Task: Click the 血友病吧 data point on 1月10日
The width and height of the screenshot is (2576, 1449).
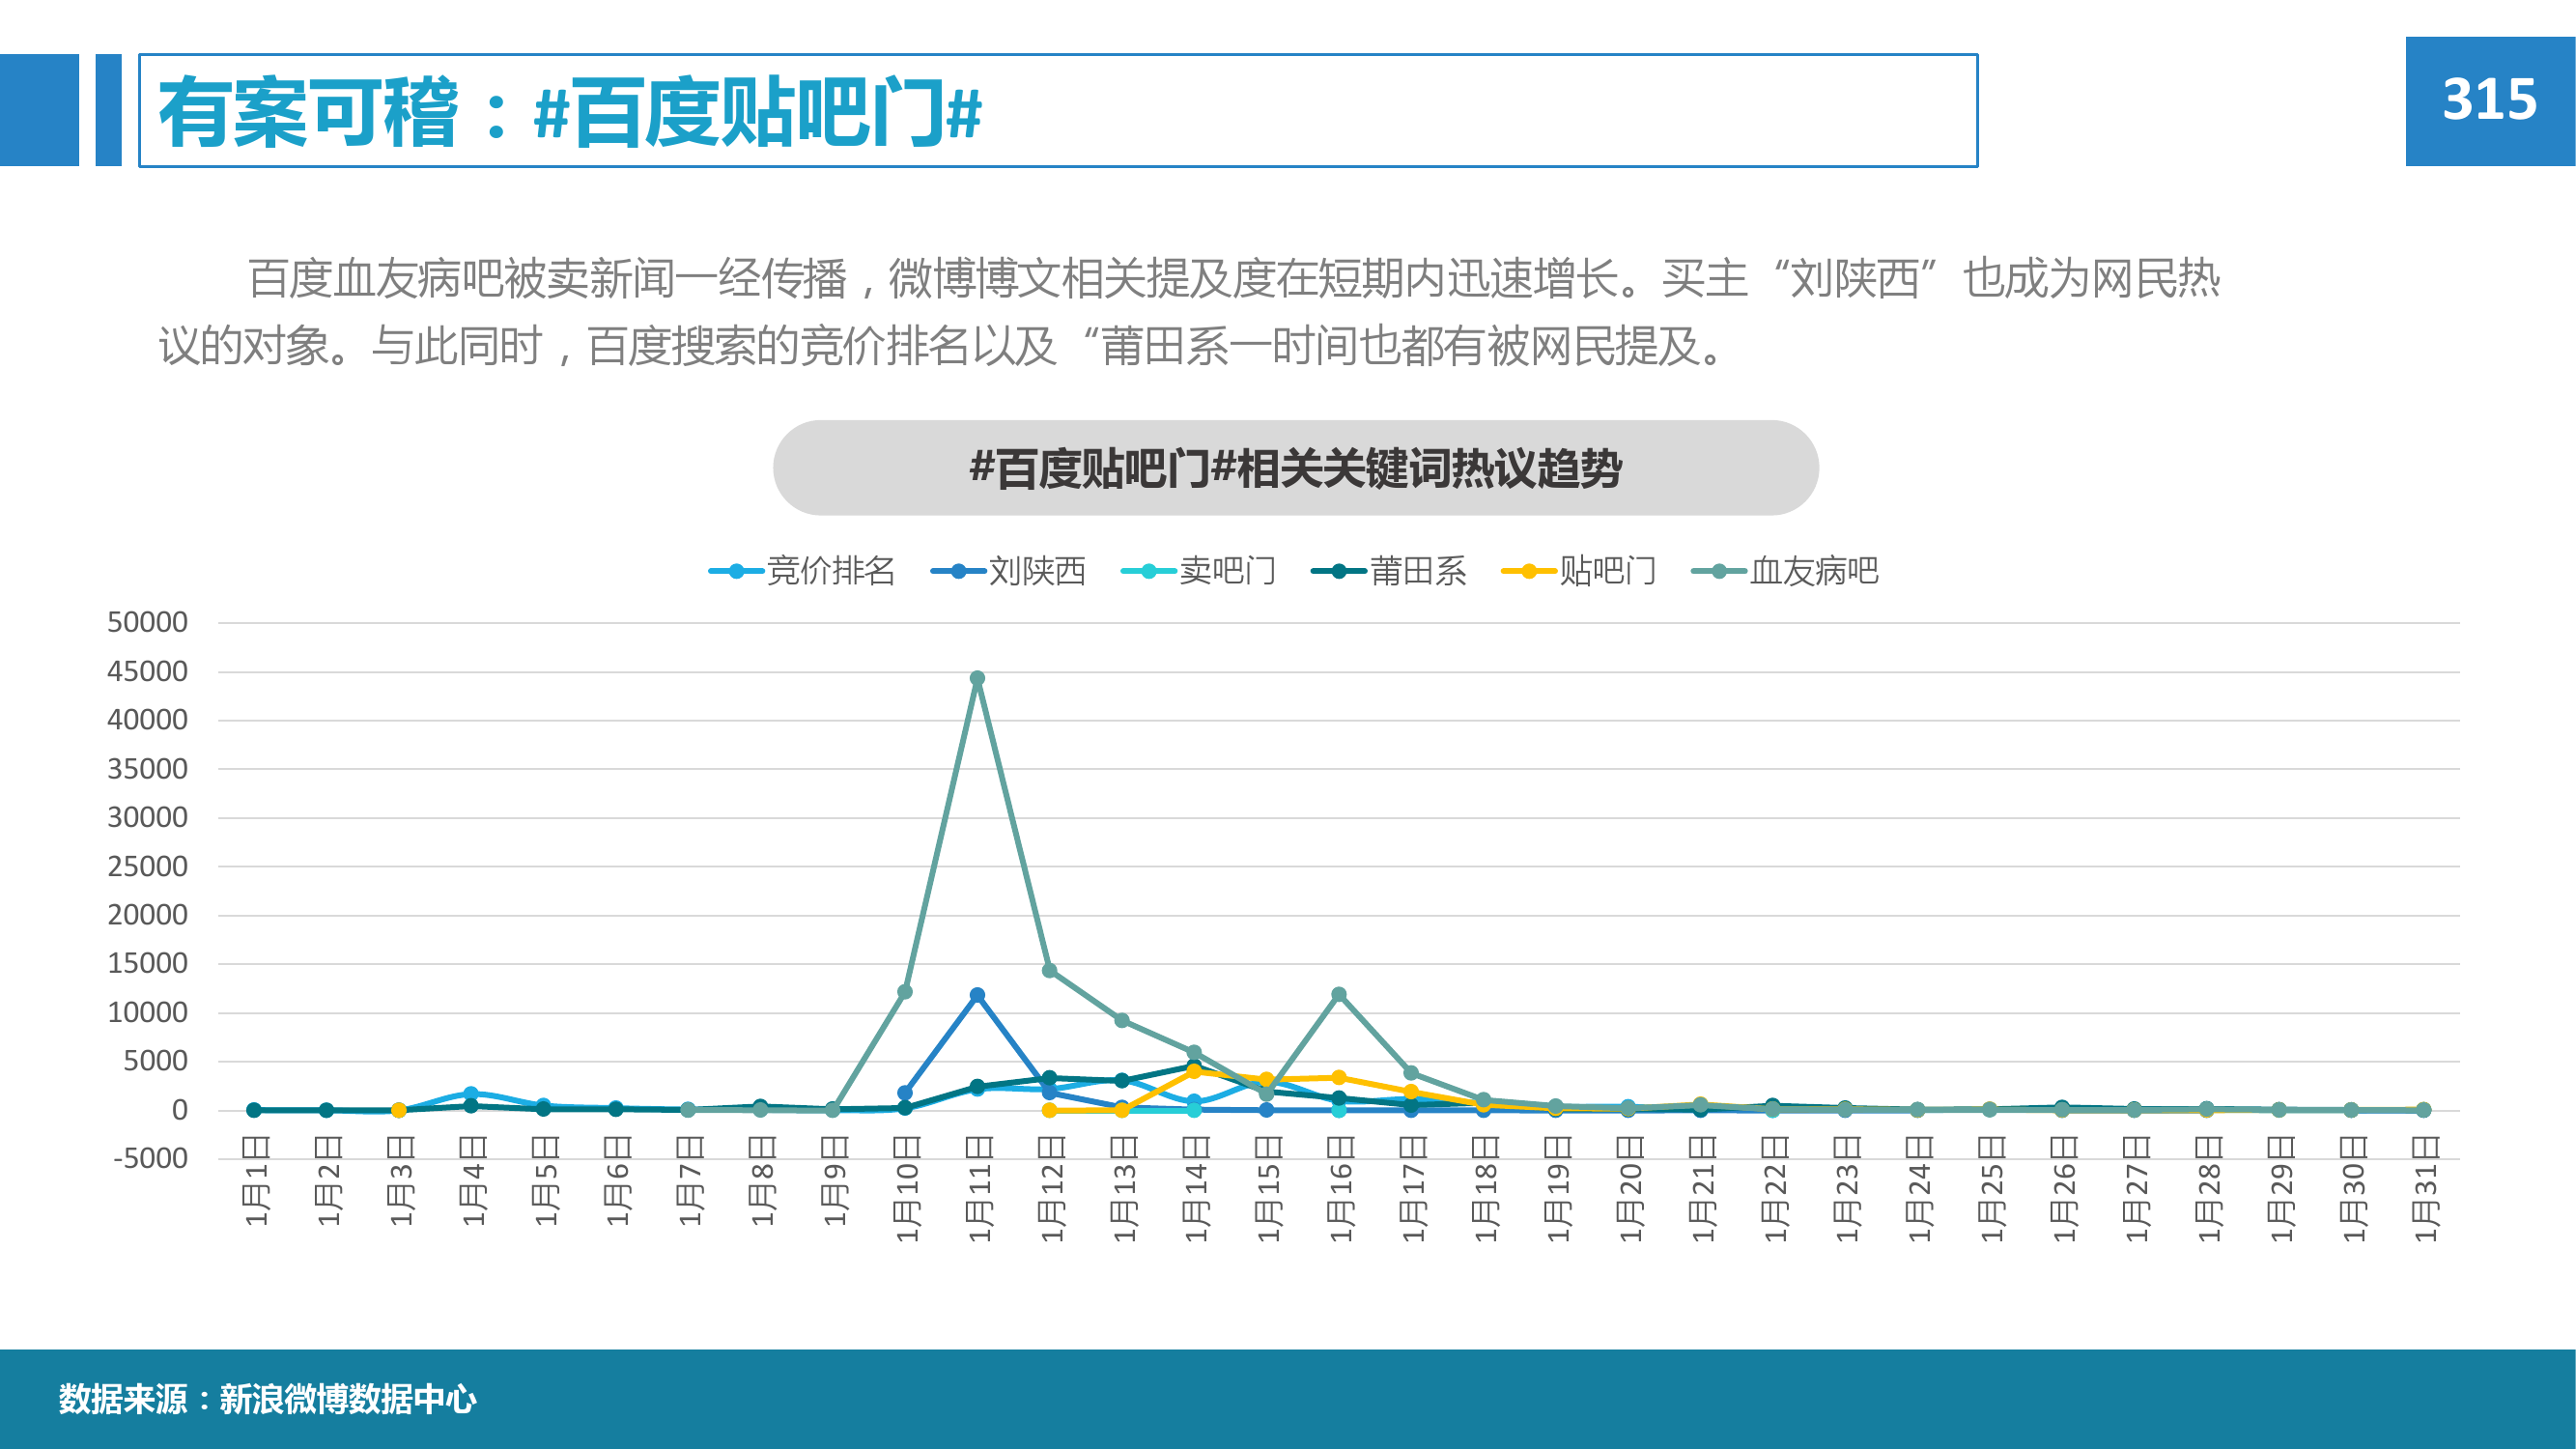Action: (905, 992)
